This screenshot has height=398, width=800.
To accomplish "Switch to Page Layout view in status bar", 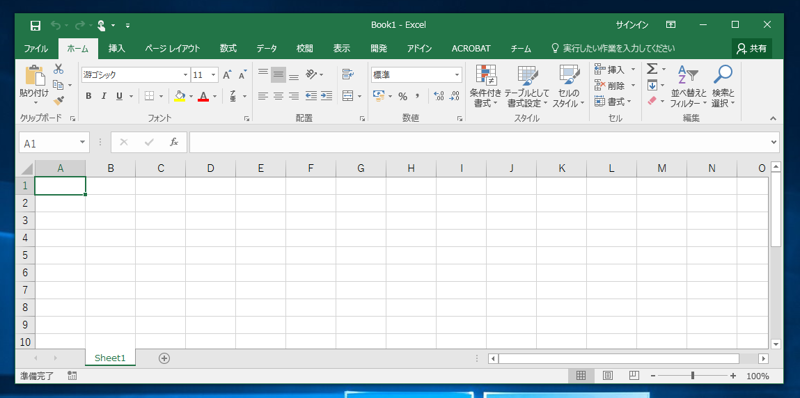I will [x=608, y=376].
